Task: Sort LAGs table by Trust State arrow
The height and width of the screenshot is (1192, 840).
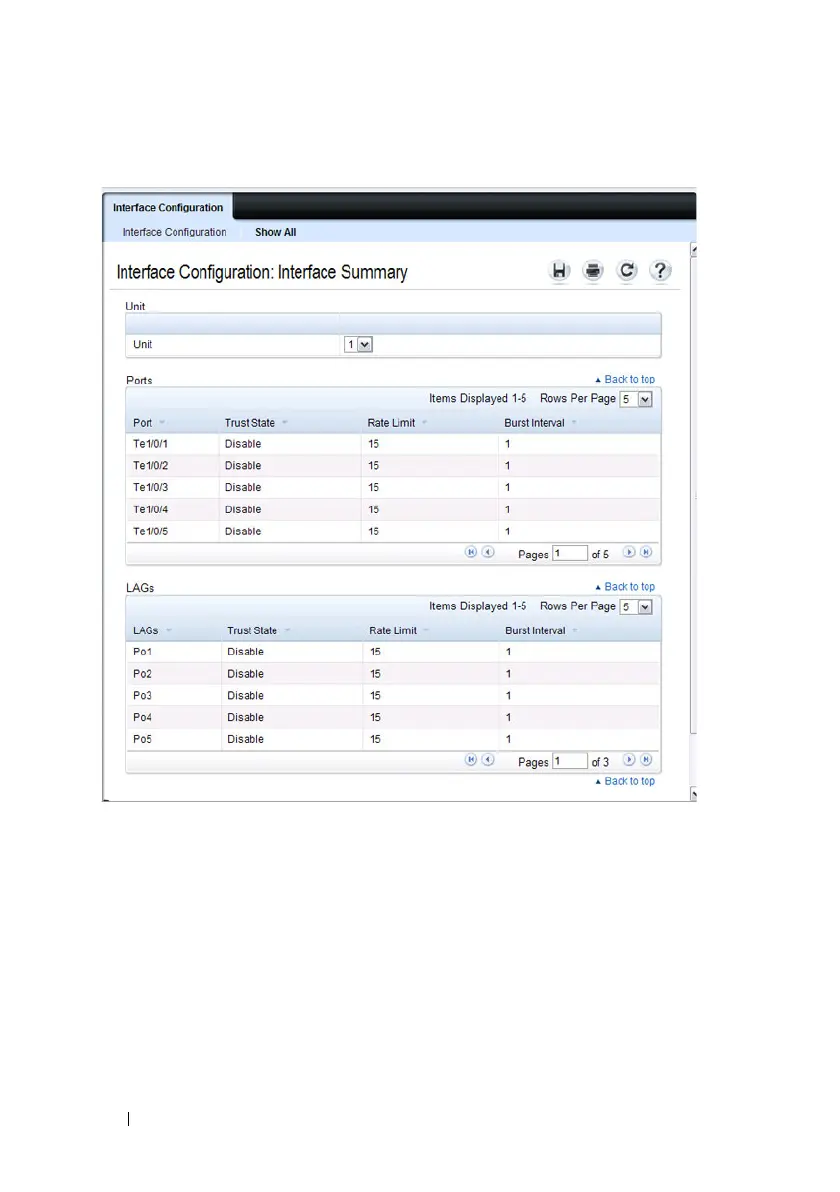Action: [287, 630]
